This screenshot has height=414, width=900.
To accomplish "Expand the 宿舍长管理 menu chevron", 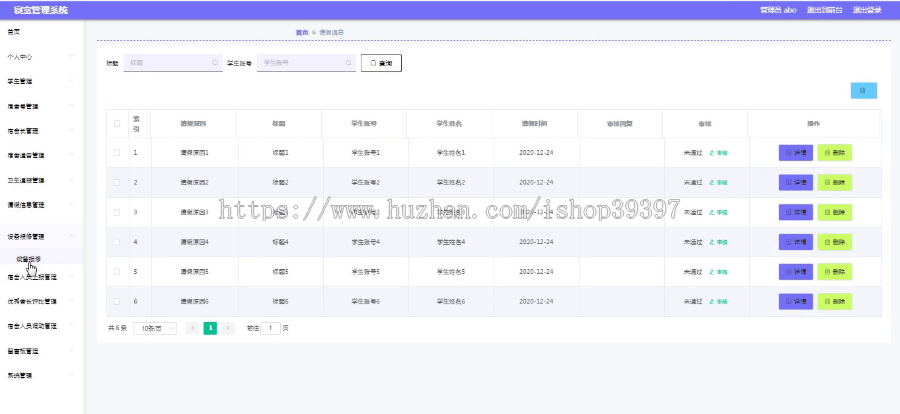I will click(71, 130).
